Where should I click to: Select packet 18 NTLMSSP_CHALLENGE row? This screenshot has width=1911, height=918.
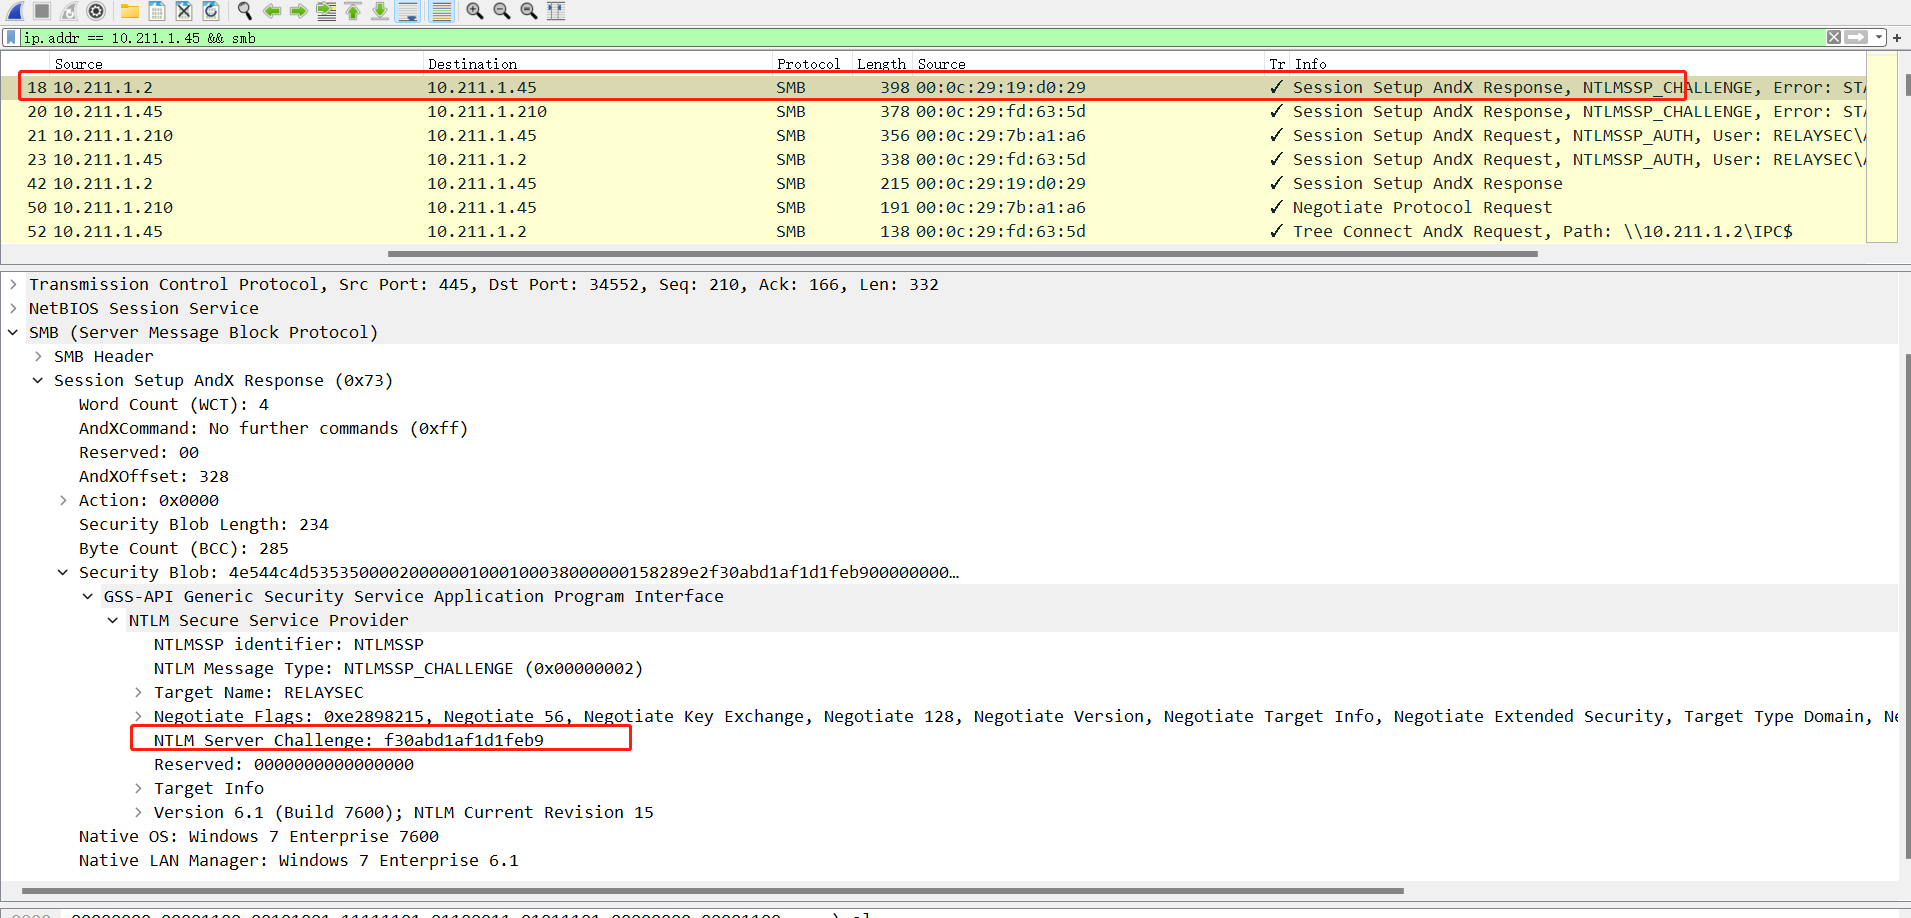pos(933,87)
